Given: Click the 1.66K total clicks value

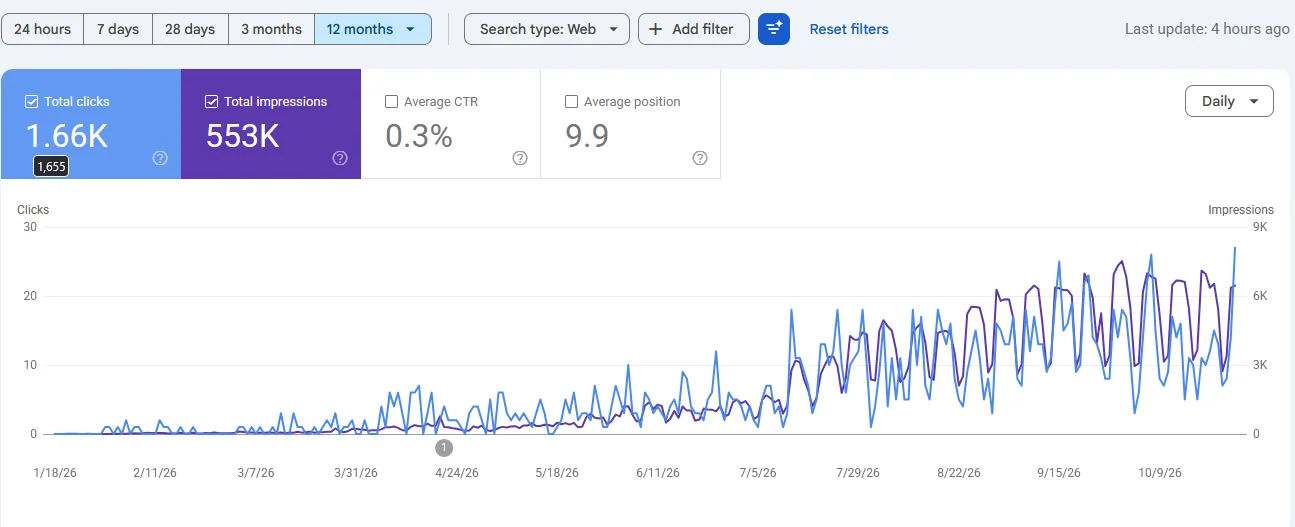Looking at the screenshot, I should click(x=66, y=136).
